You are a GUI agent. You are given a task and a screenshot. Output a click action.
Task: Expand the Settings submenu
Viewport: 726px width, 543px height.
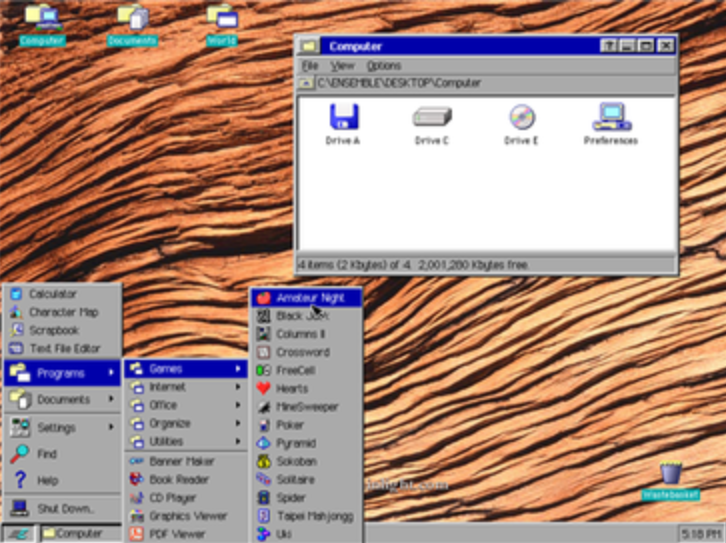pyautogui.click(x=63, y=427)
